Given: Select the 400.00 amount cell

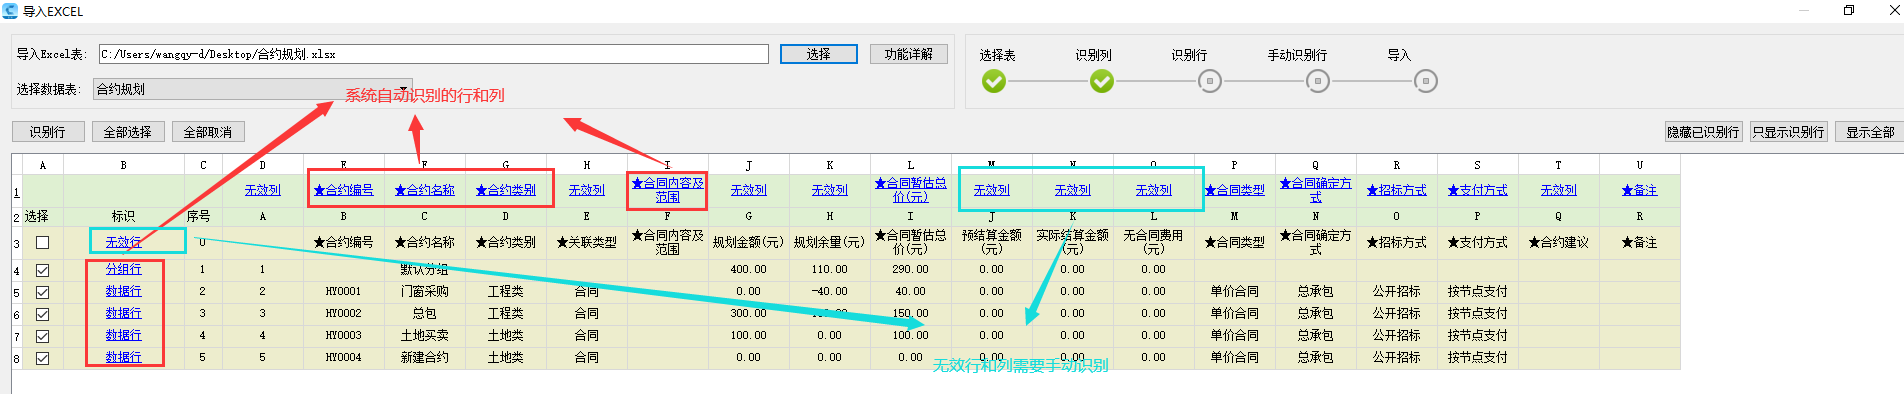Looking at the screenshot, I should tap(749, 269).
